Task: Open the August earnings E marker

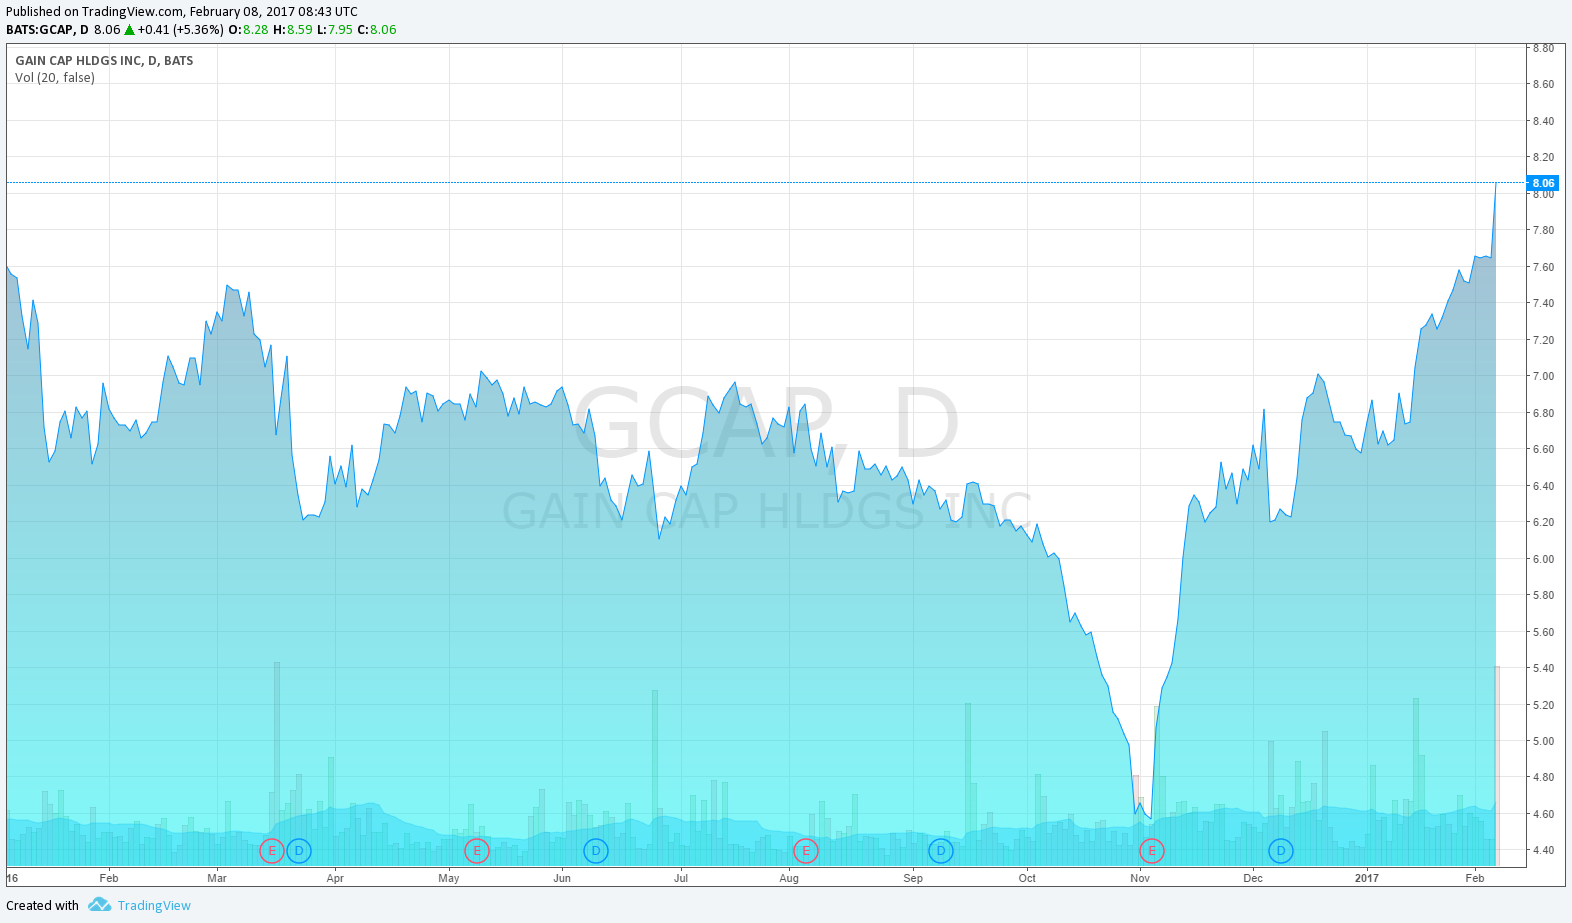Action: (806, 851)
